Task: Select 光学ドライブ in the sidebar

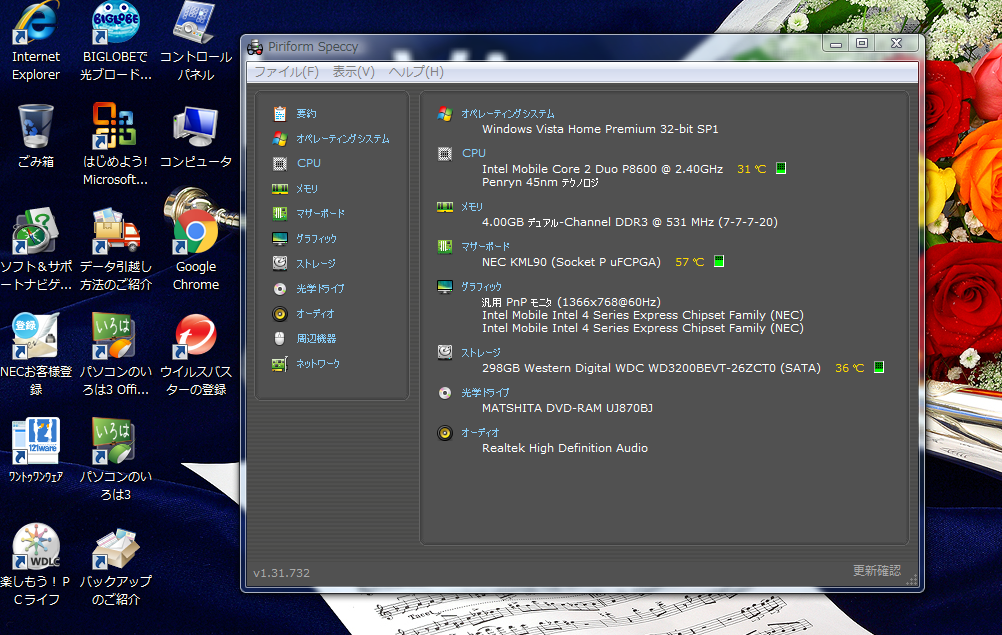Action: click(320, 289)
